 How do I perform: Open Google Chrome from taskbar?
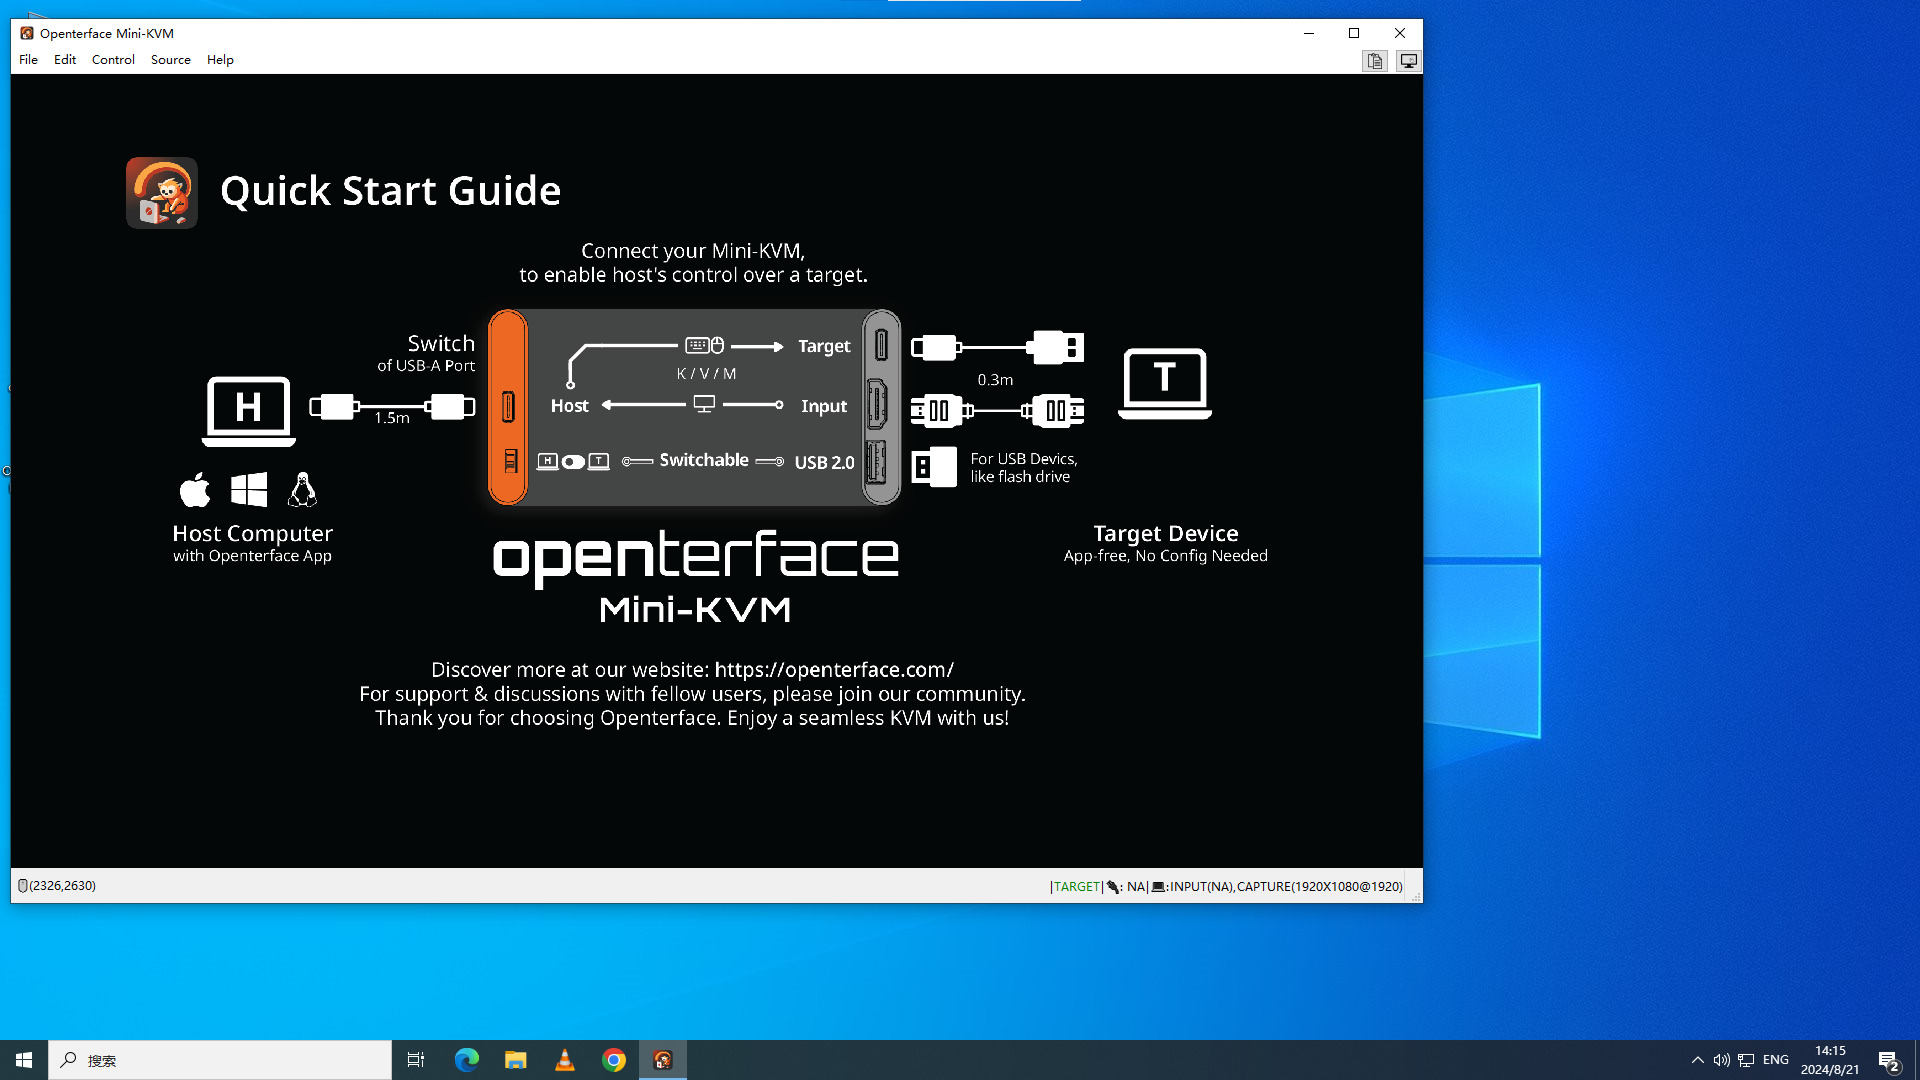coord(614,1060)
